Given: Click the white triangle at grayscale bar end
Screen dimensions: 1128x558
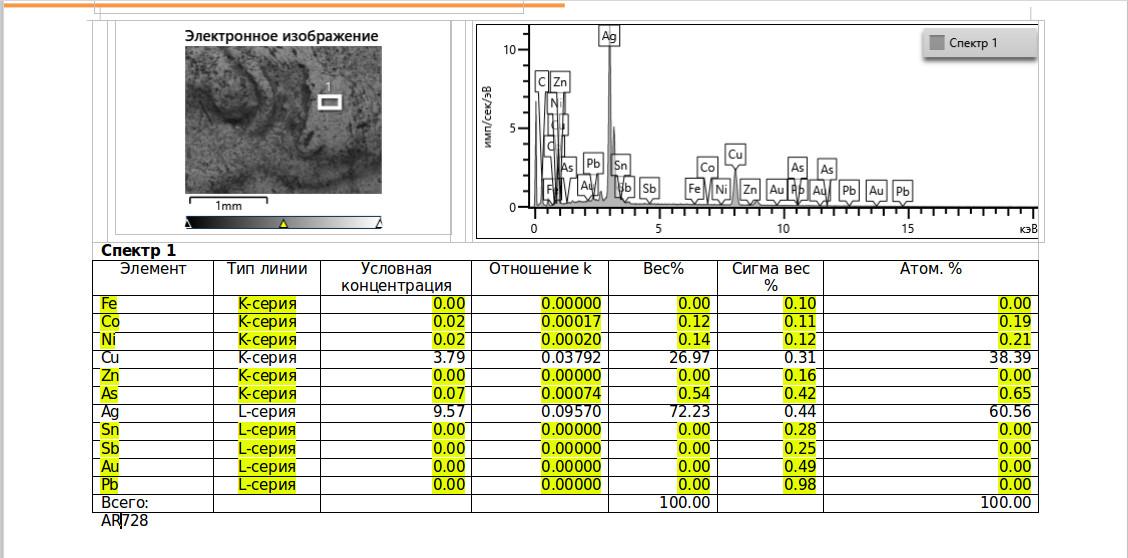Looking at the screenshot, I should click(378, 224).
